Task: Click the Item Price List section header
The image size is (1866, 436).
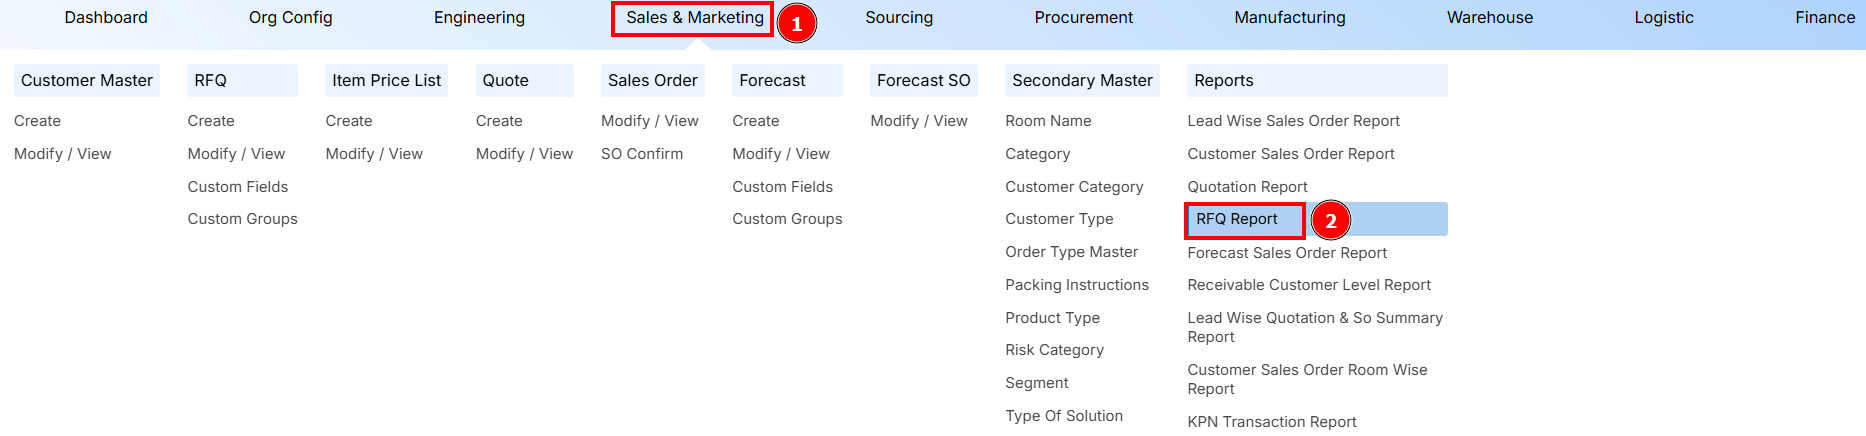Action: coord(386,81)
